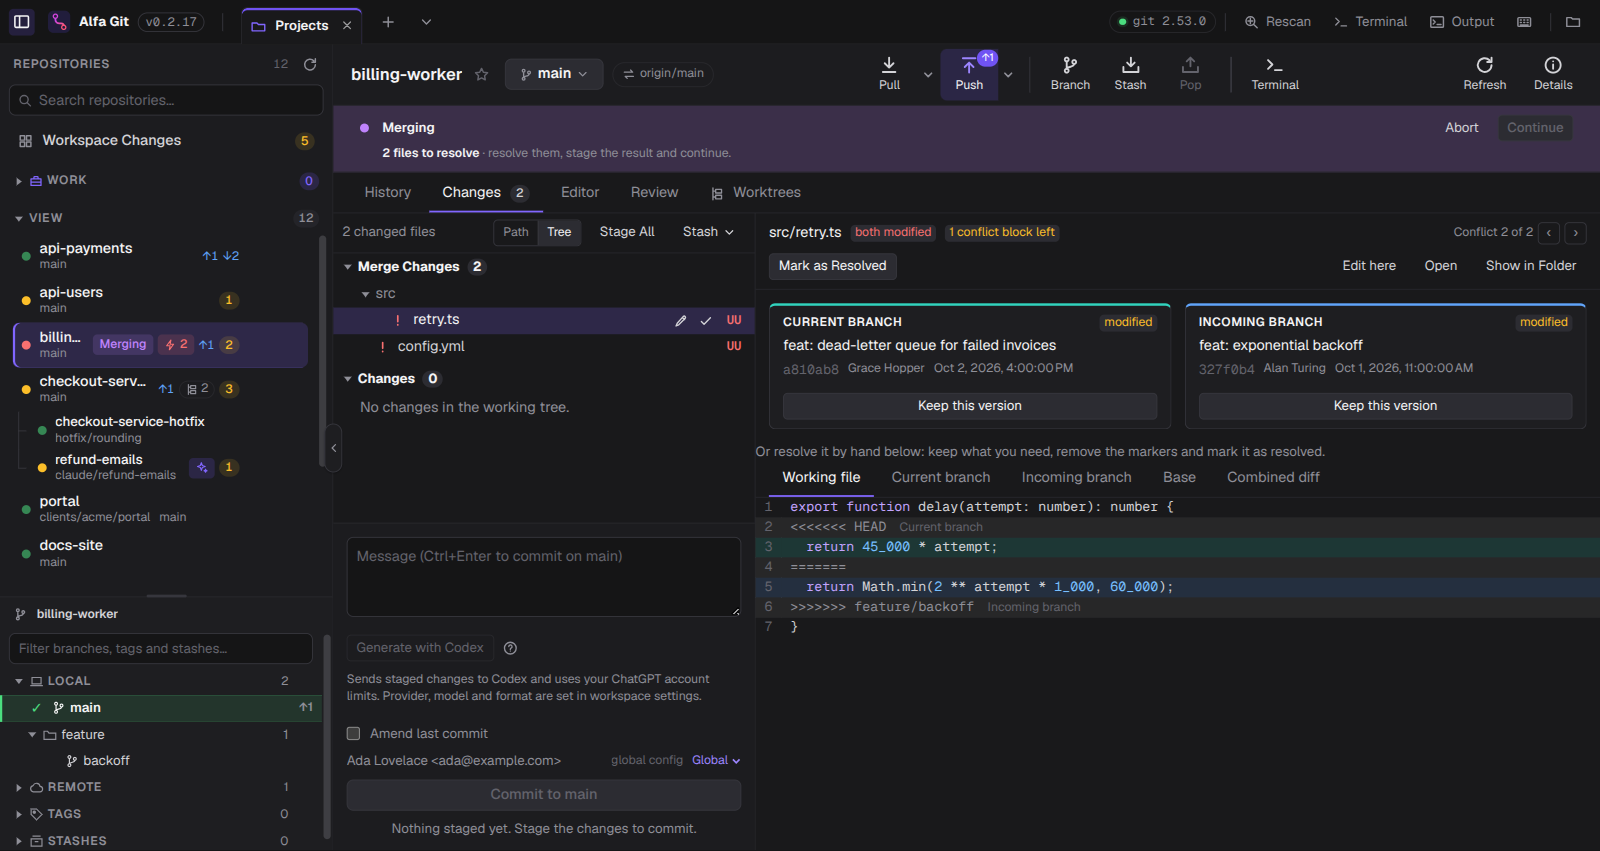Open the Worktrees tab
This screenshot has width=1600, height=851.
pyautogui.click(x=756, y=192)
